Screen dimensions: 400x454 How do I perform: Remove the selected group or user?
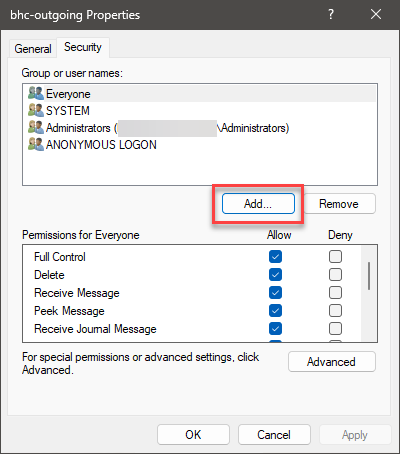pyautogui.click(x=339, y=204)
